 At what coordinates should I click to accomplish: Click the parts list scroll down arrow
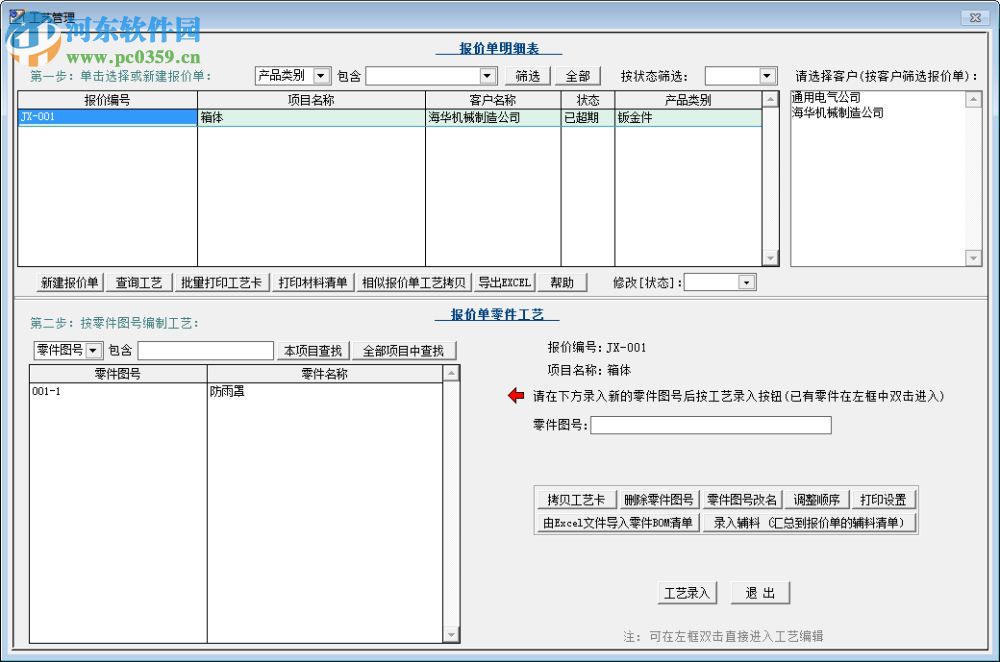click(452, 635)
